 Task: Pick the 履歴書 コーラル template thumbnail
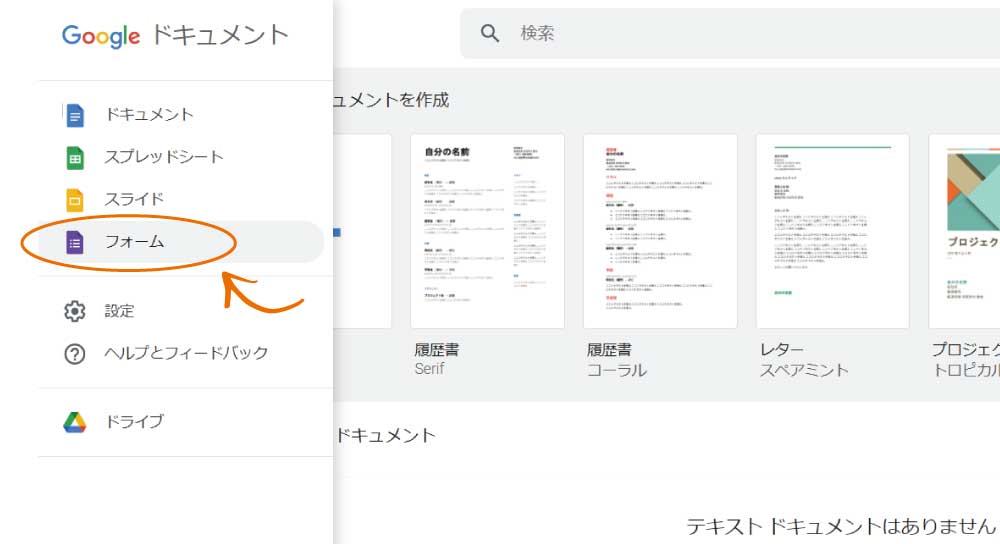click(x=660, y=231)
